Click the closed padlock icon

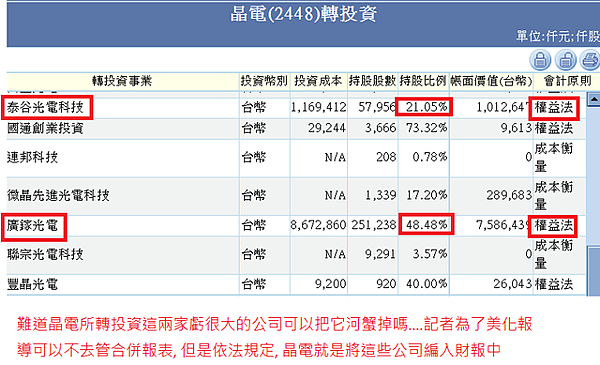[540, 60]
